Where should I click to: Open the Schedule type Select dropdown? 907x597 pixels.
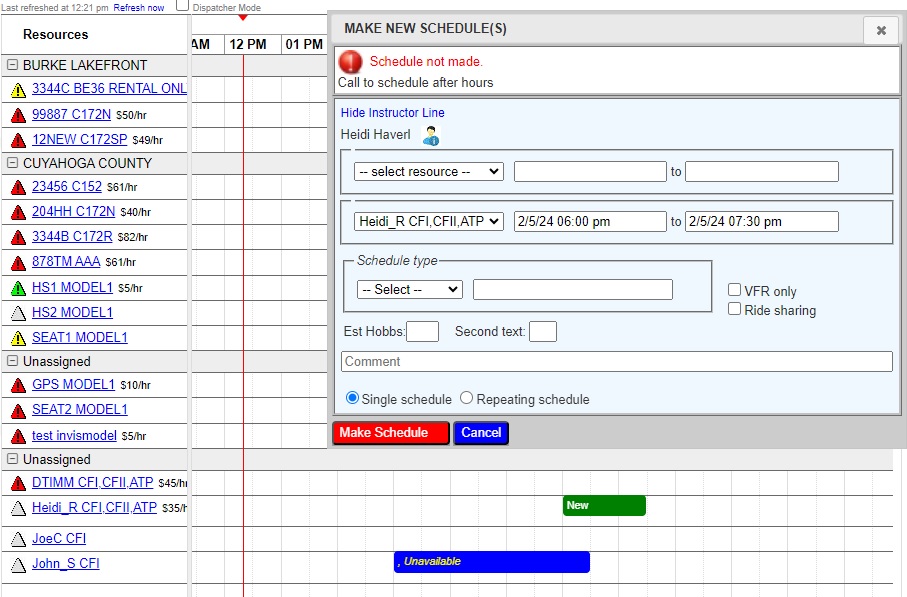click(407, 289)
